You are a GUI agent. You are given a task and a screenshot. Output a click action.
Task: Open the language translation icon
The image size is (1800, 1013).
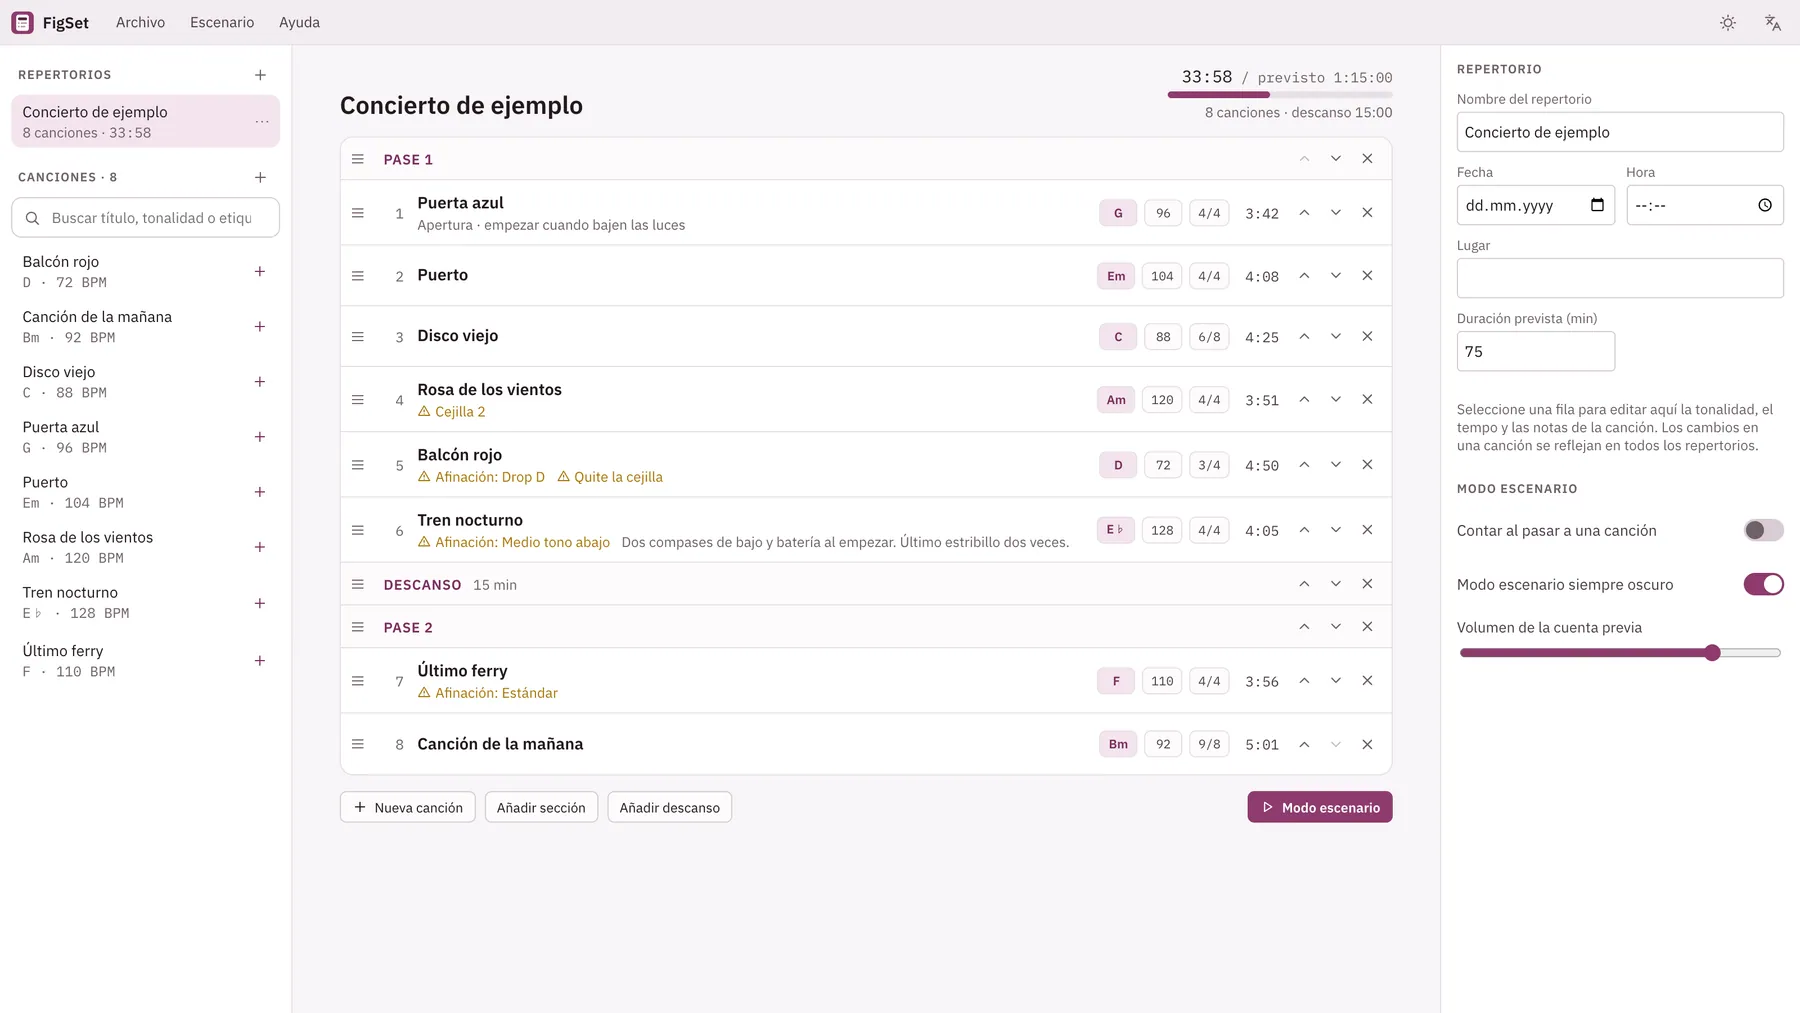(1772, 22)
